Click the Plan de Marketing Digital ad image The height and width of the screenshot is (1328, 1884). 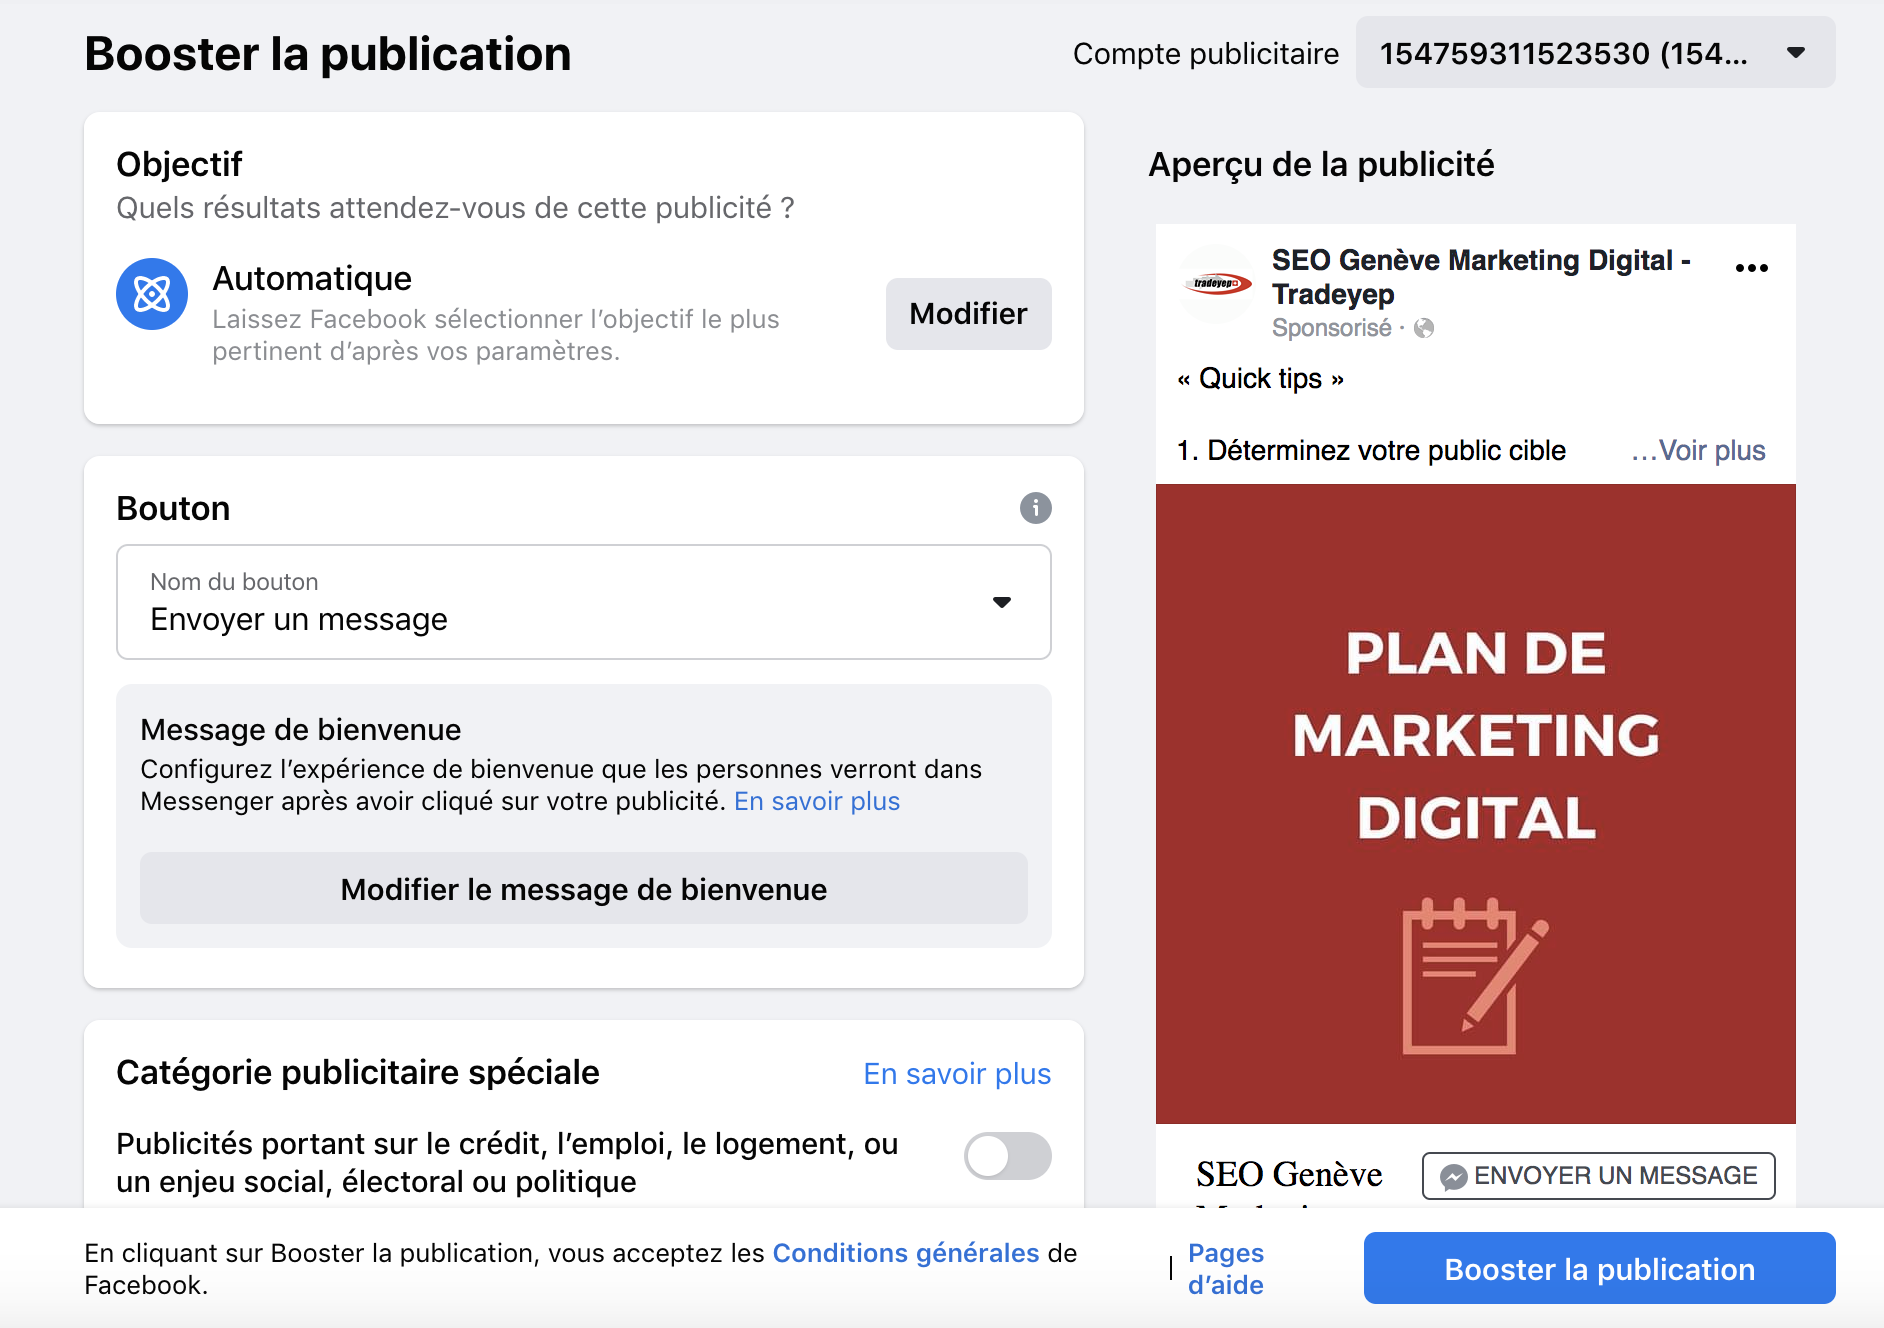pos(1475,804)
